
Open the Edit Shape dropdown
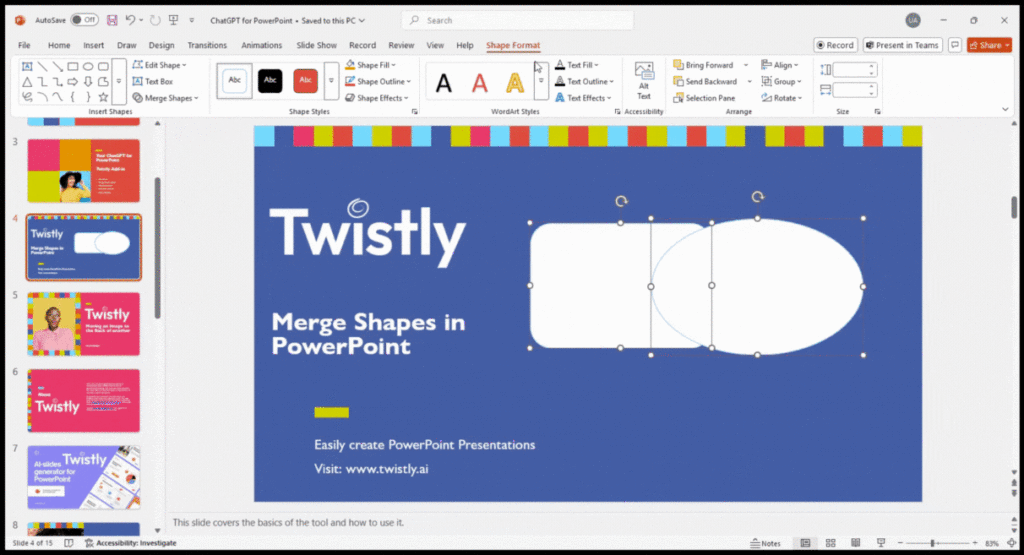(x=160, y=65)
